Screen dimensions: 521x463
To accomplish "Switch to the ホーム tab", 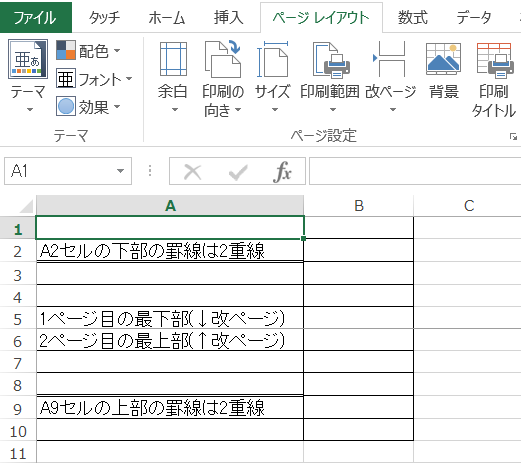I will tap(166, 17).
